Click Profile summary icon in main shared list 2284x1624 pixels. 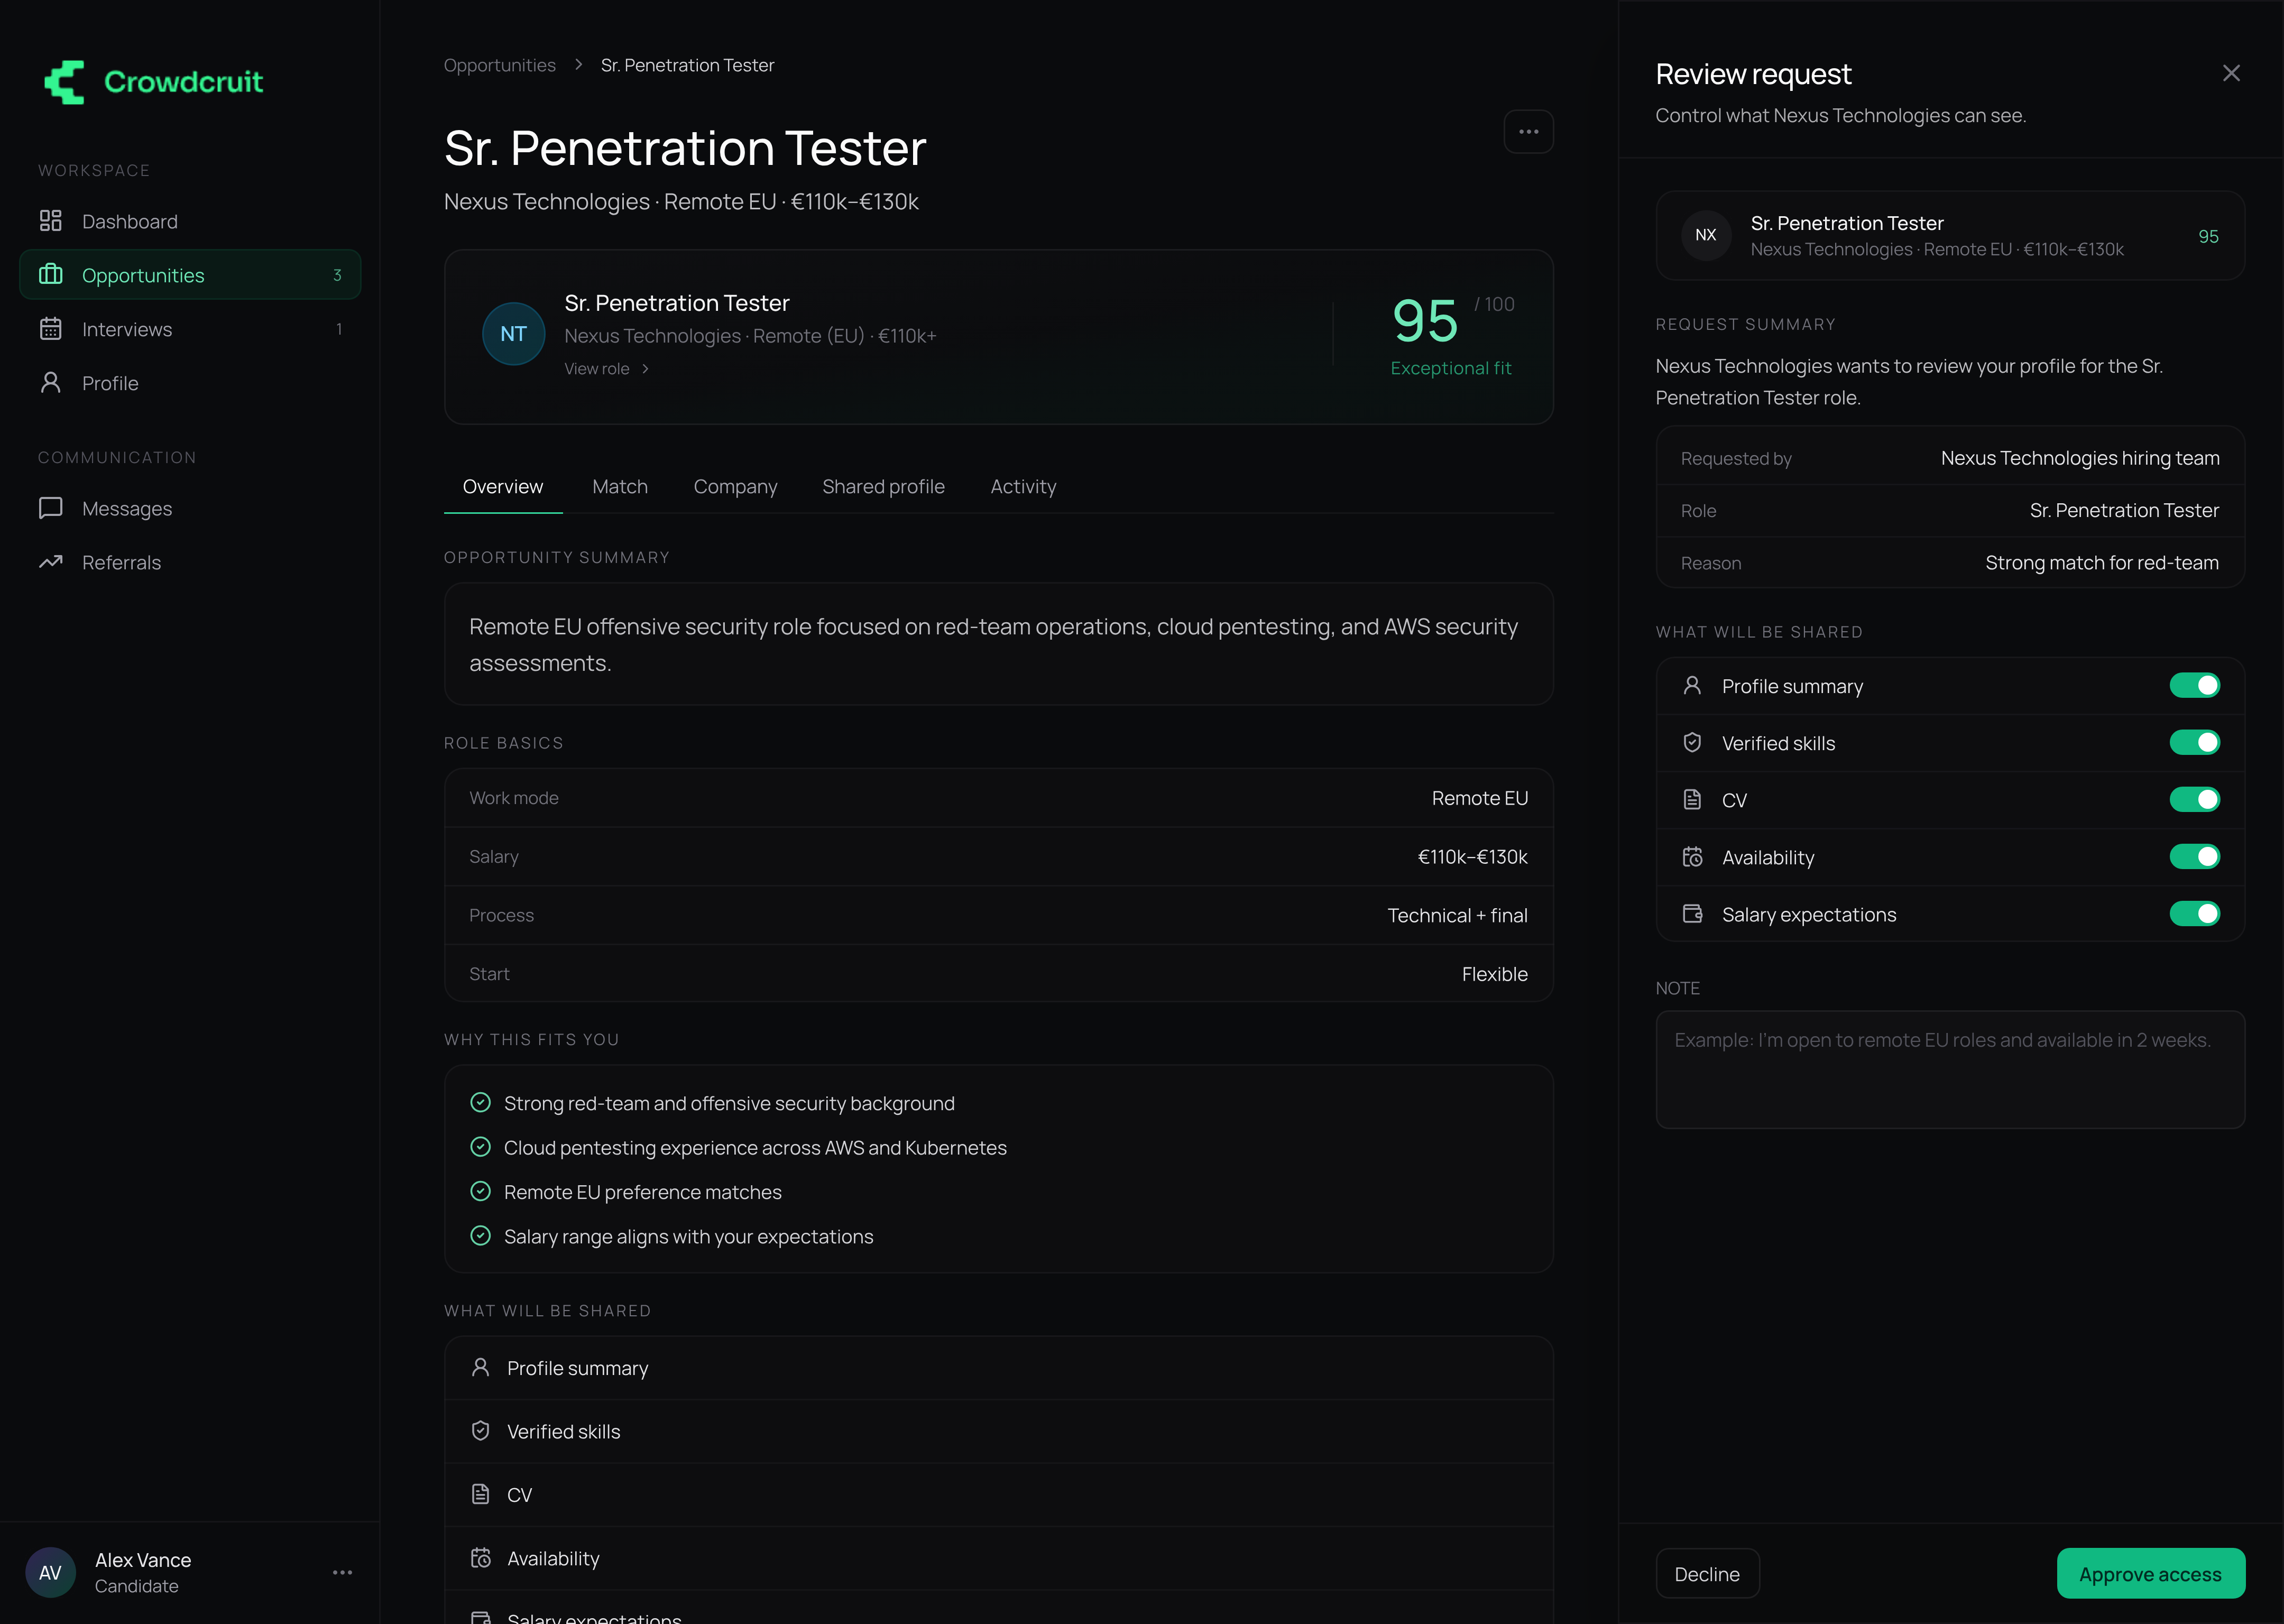(x=480, y=1367)
